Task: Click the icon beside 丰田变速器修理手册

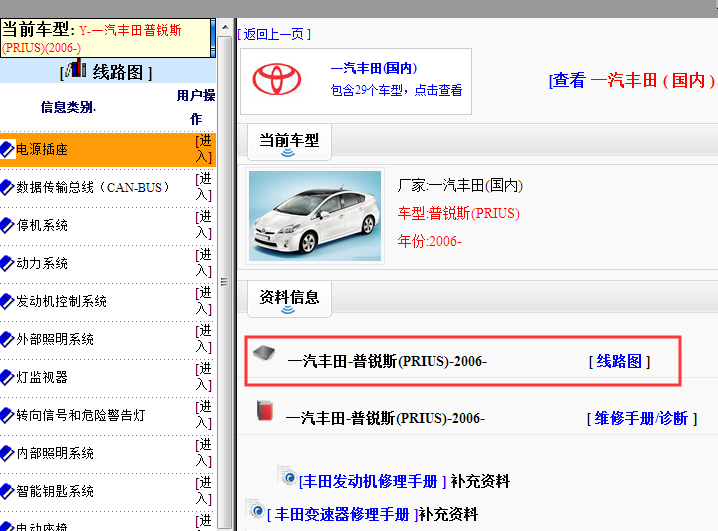Action: (256, 509)
